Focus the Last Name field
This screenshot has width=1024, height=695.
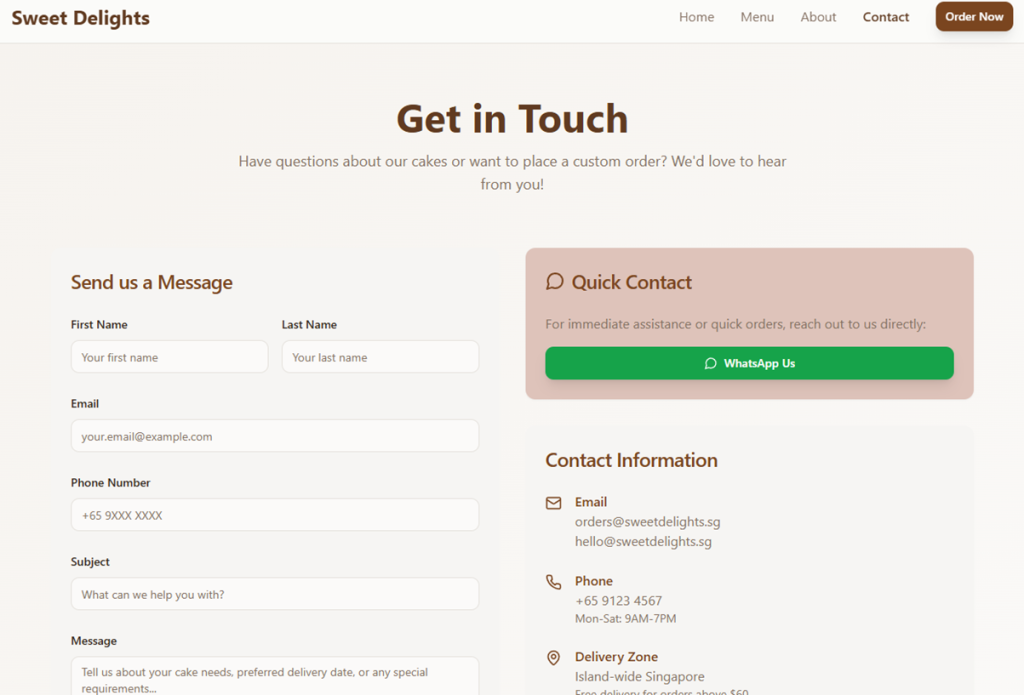[x=380, y=357]
